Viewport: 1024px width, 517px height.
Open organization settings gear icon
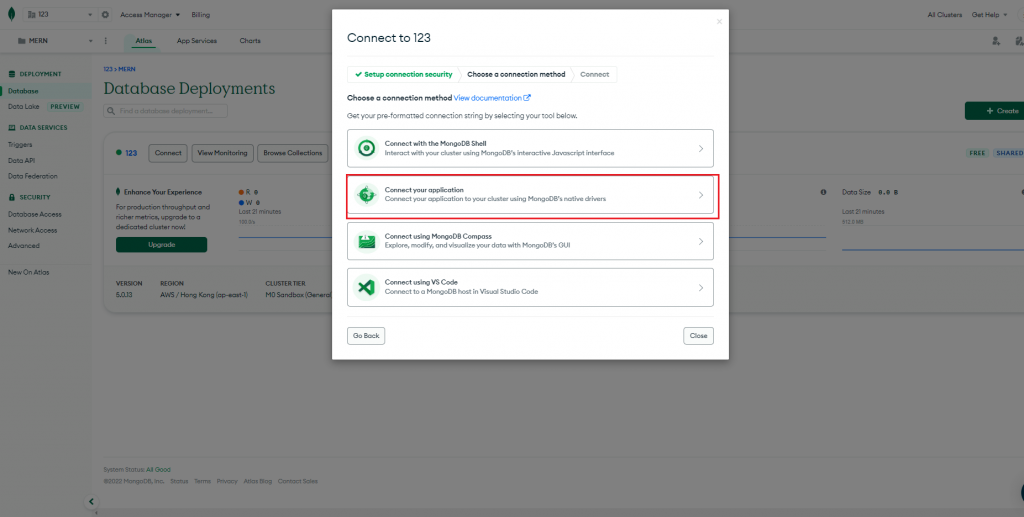click(x=105, y=14)
